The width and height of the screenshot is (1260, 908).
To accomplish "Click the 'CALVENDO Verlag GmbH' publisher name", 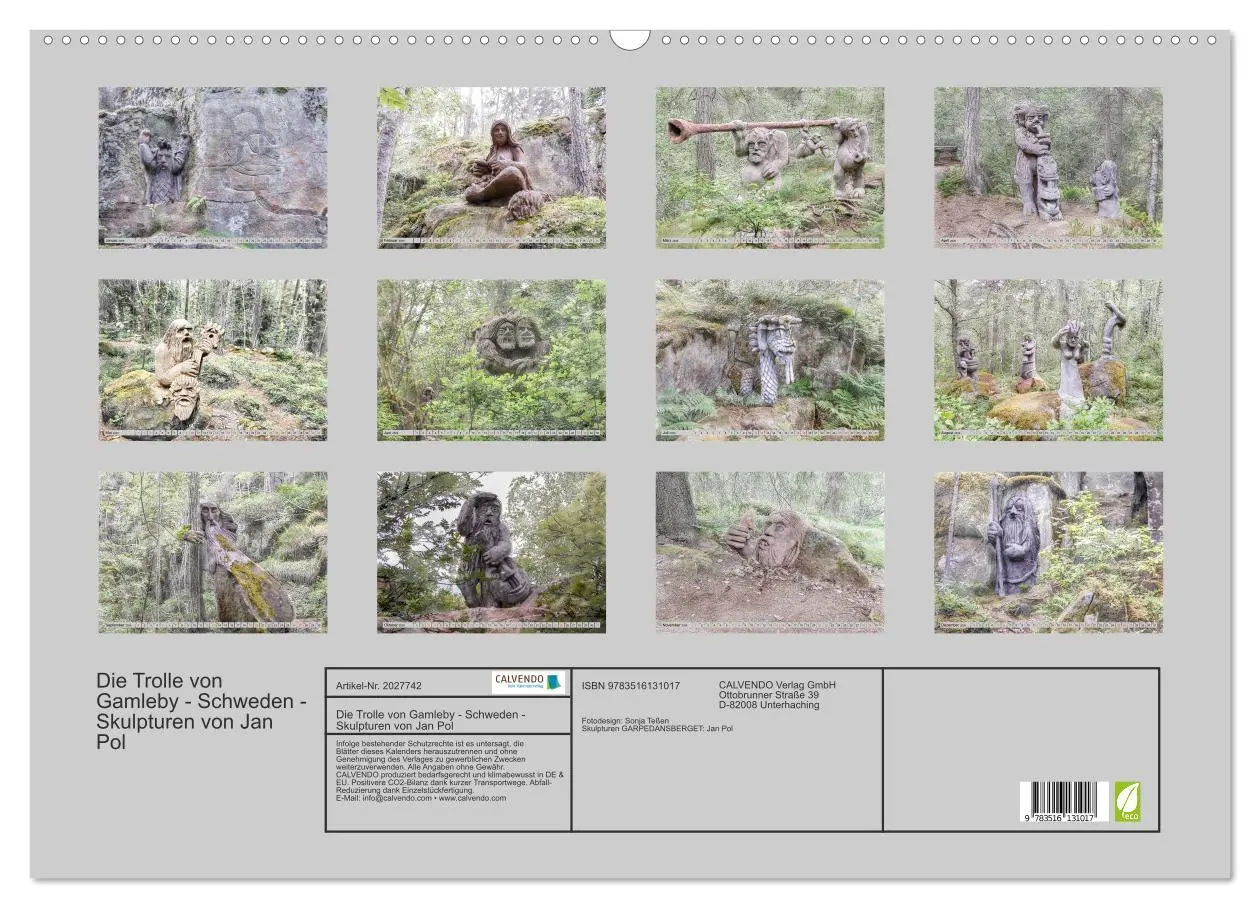I will [x=777, y=685].
